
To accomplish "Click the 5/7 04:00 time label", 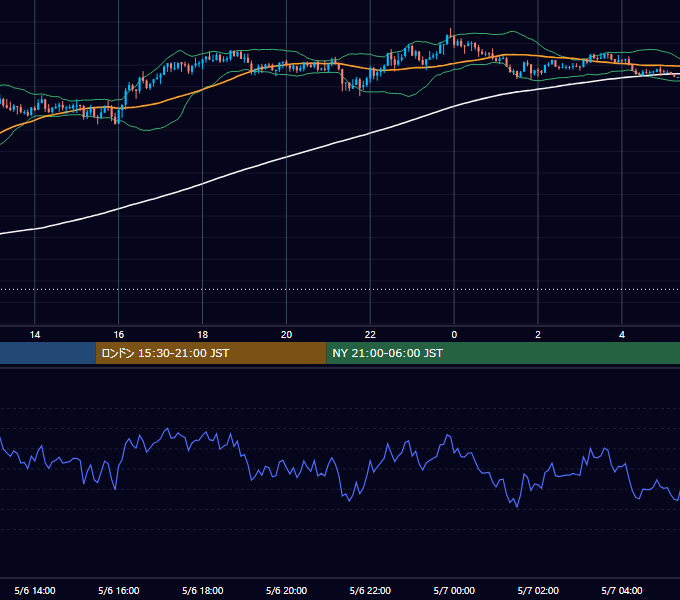I will (622, 590).
